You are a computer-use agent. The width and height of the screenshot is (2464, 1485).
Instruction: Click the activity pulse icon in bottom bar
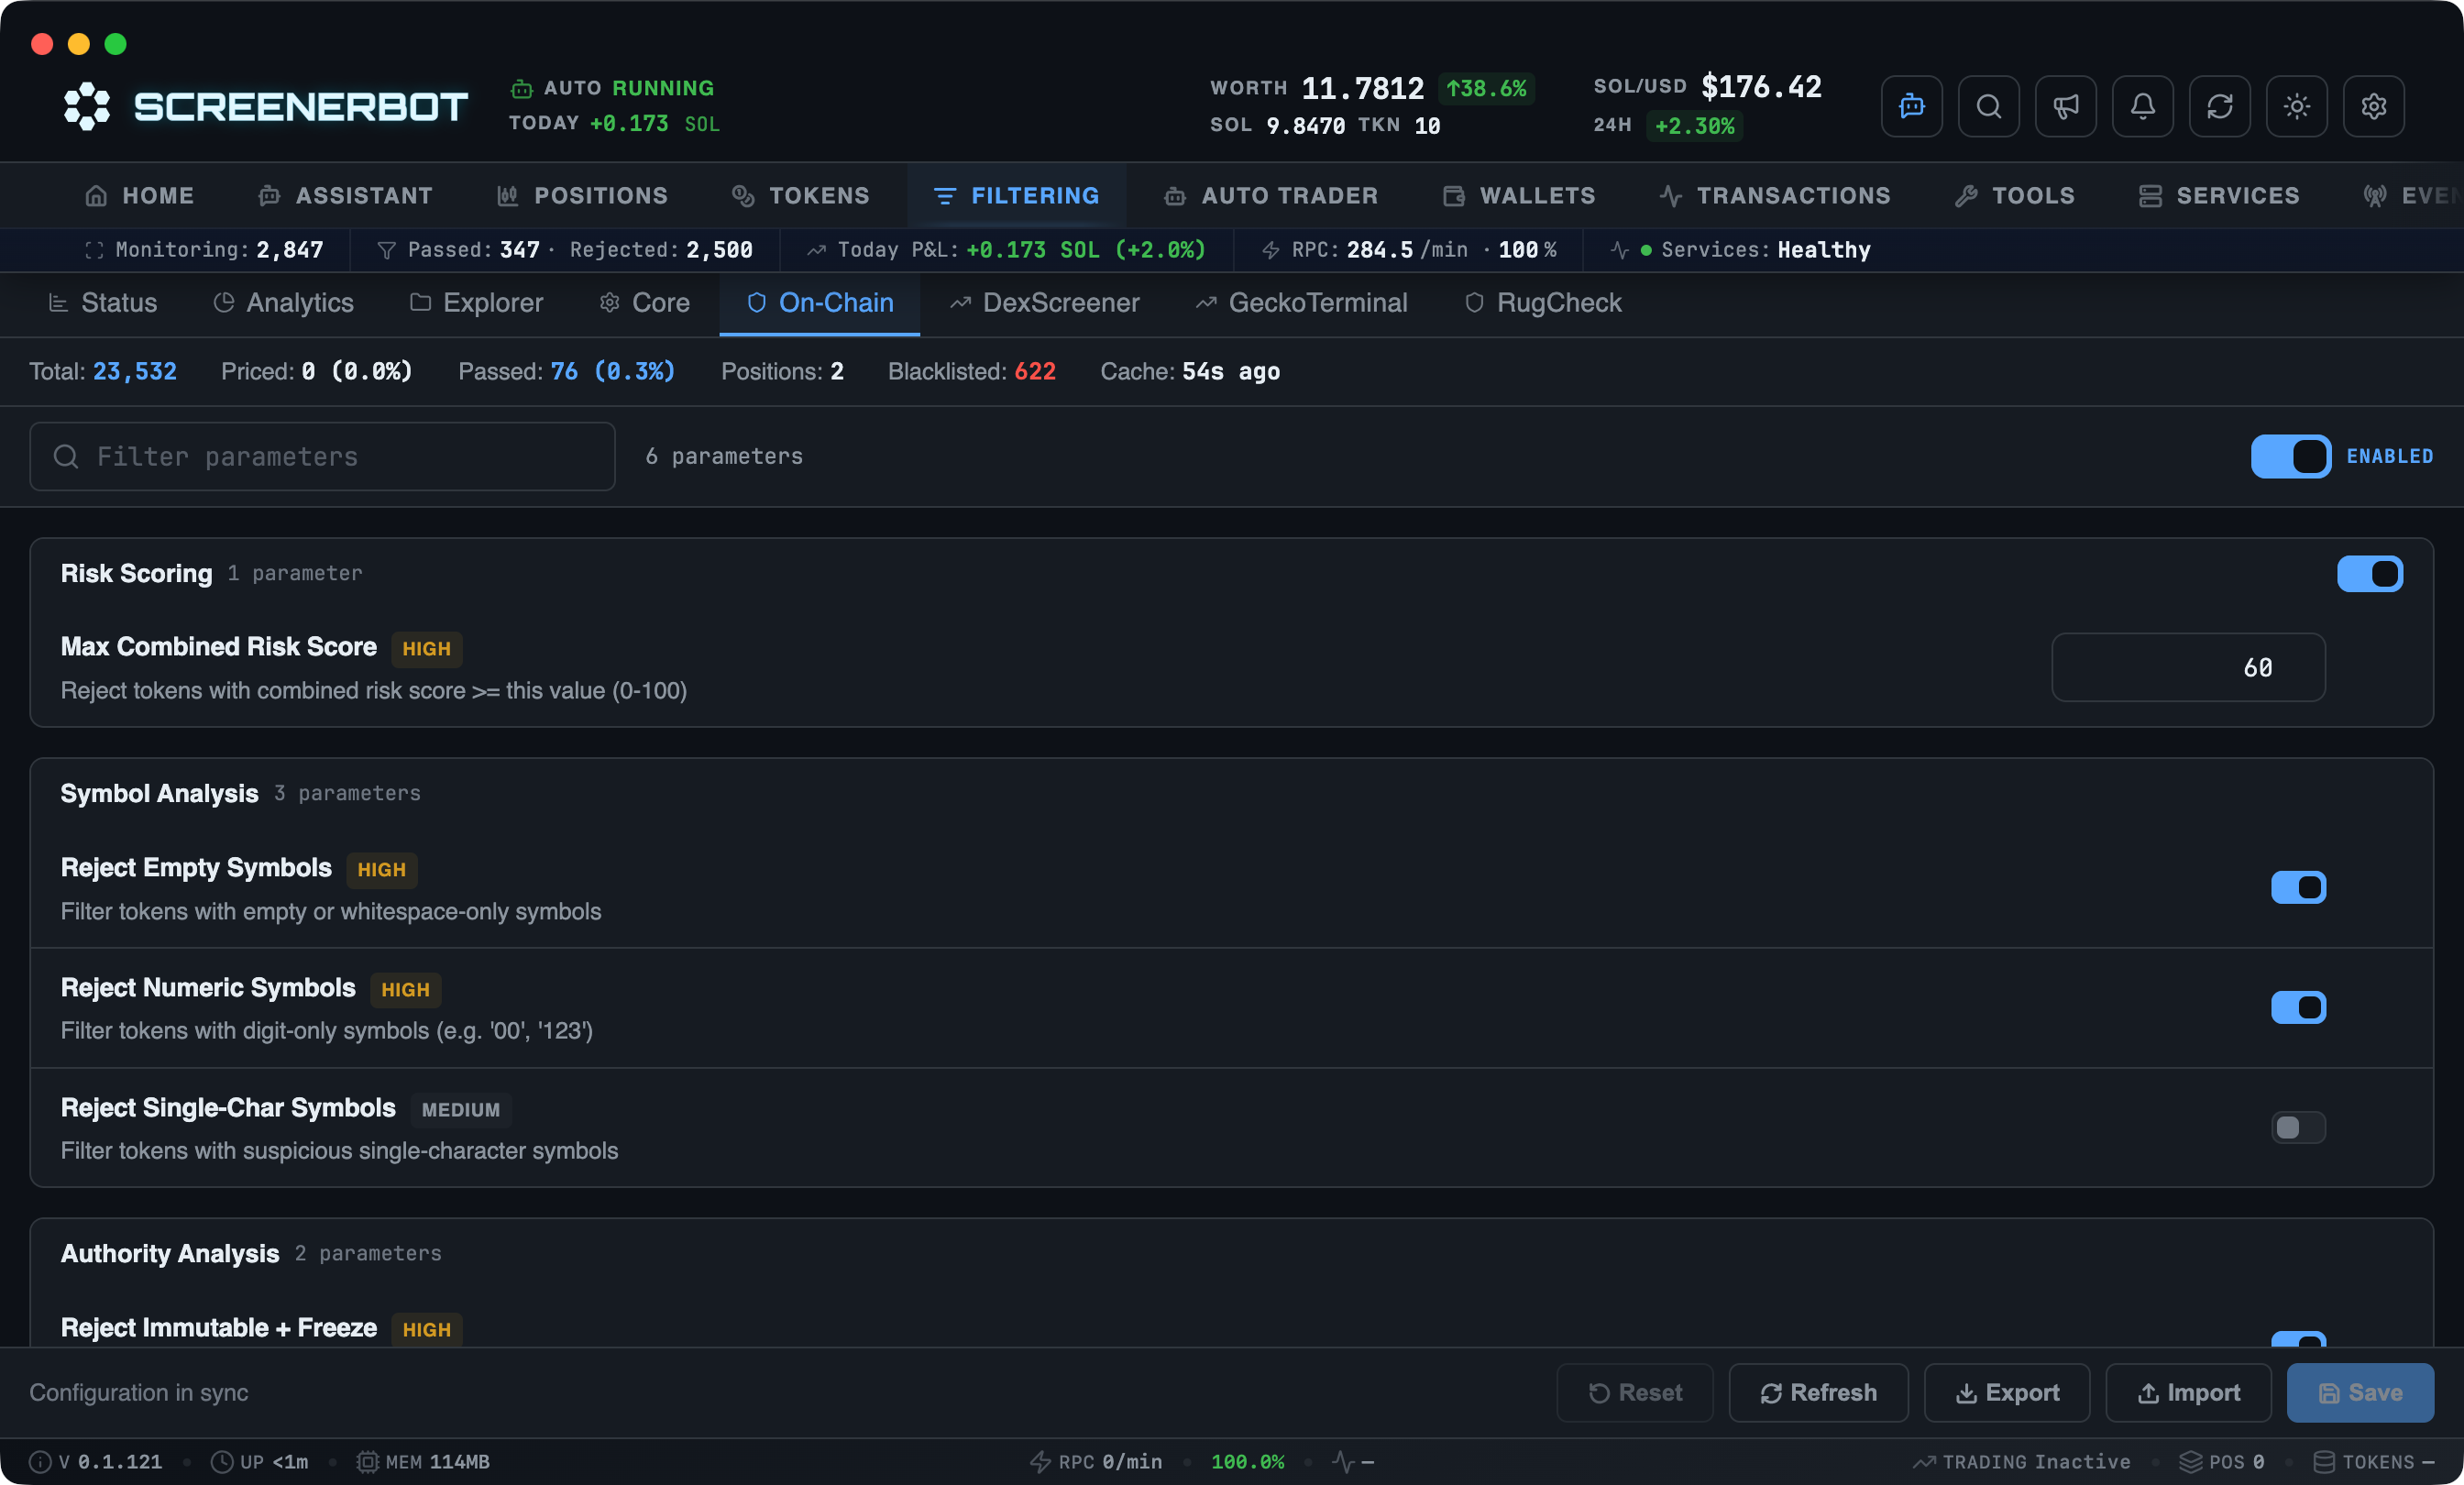[1343, 1462]
